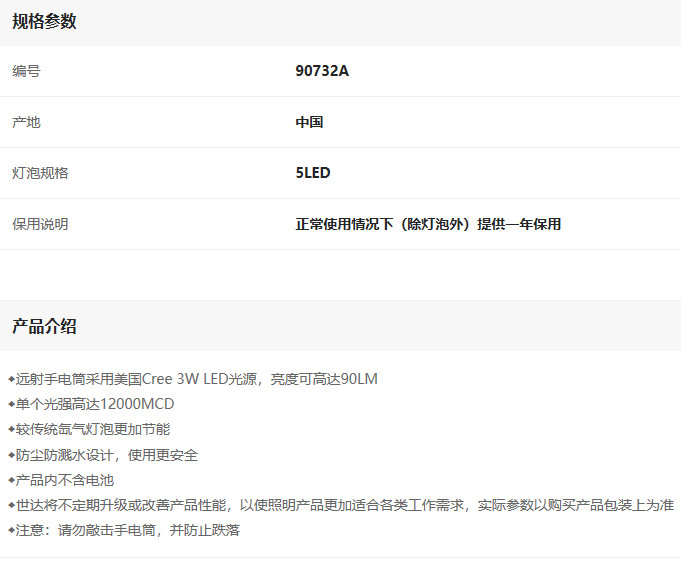Click the Cree 3W LED光源 description line
The image size is (681, 564).
(196, 379)
